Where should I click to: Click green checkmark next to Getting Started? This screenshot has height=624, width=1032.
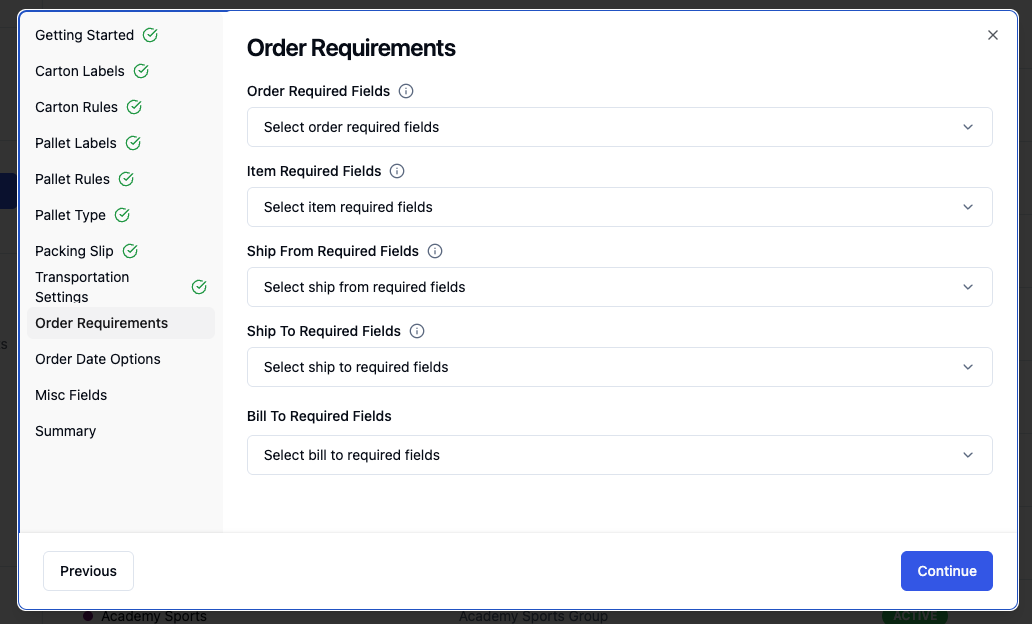pyautogui.click(x=150, y=35)
